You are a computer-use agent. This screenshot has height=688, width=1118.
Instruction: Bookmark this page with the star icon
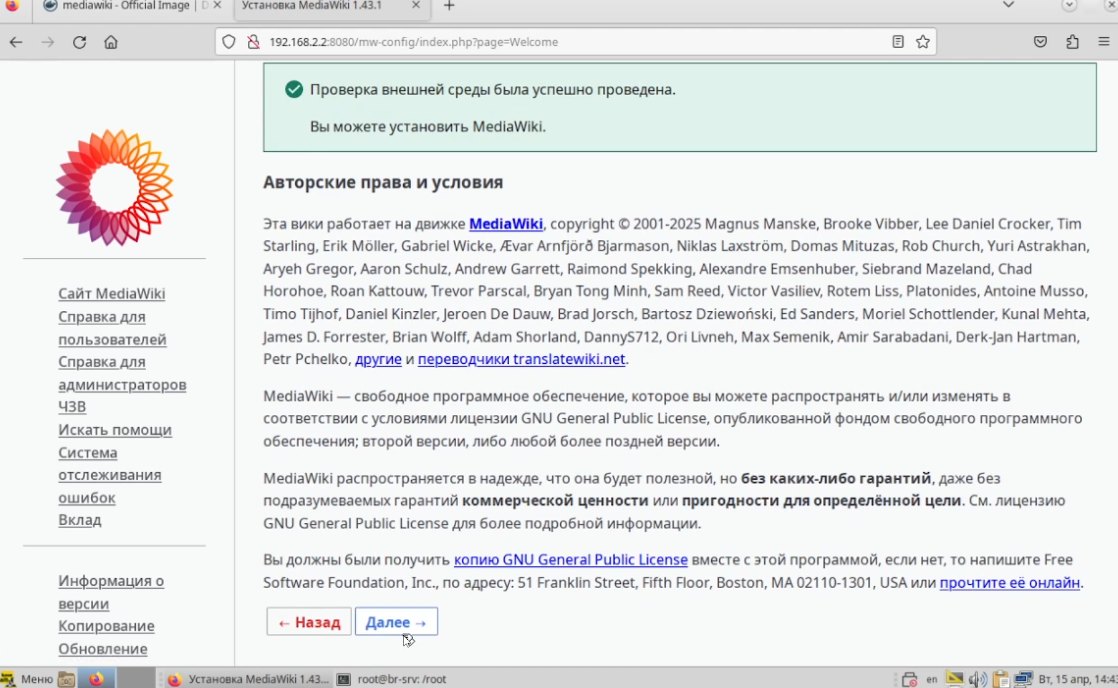coord(923,42)
